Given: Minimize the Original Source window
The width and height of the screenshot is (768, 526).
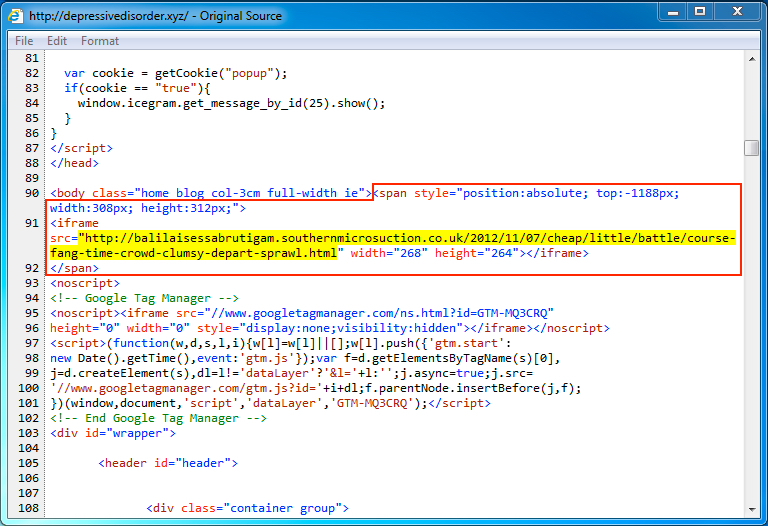Looking at the screenshot, I should click(673, 11).
